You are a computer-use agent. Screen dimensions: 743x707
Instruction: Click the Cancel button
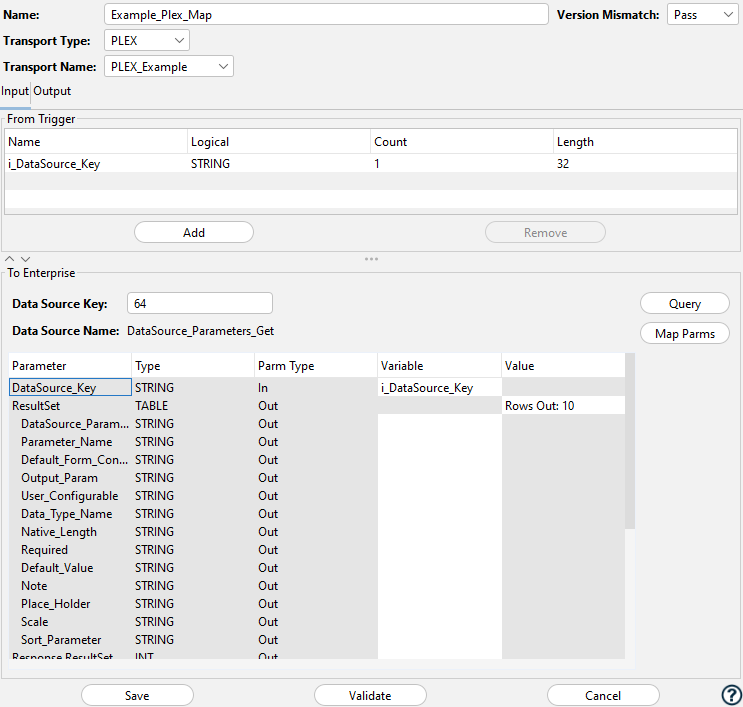point(603,695)
